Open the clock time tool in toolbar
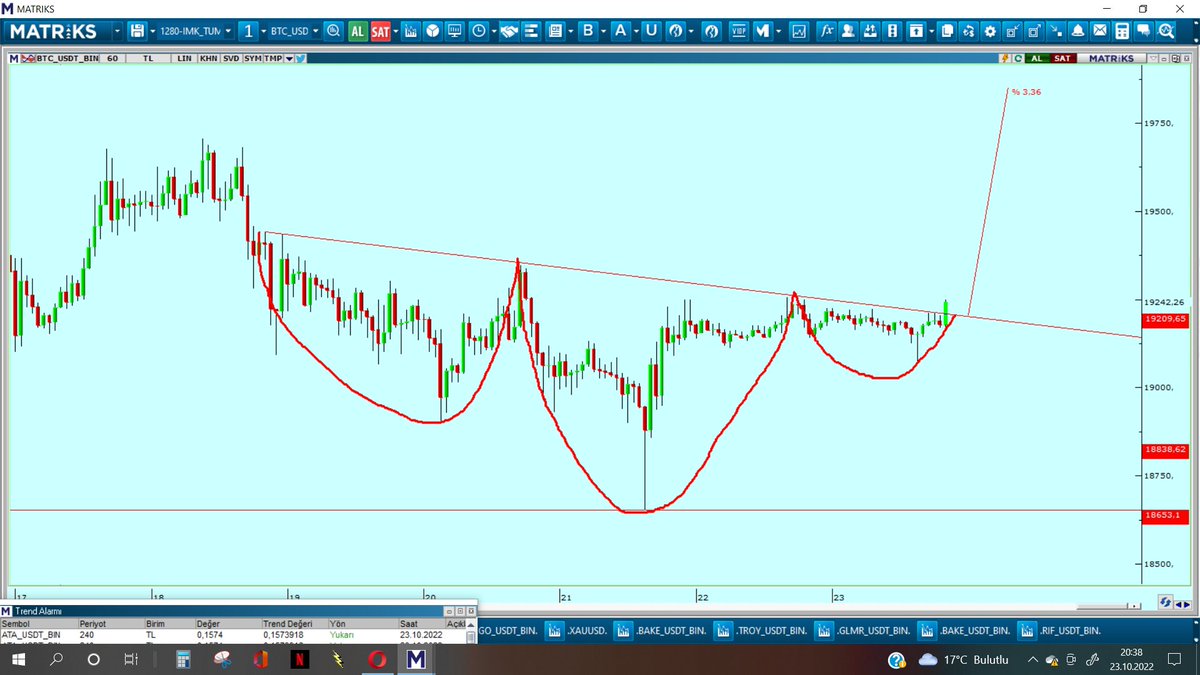This screenshot has height=675, width=1200. click(481, 31)
